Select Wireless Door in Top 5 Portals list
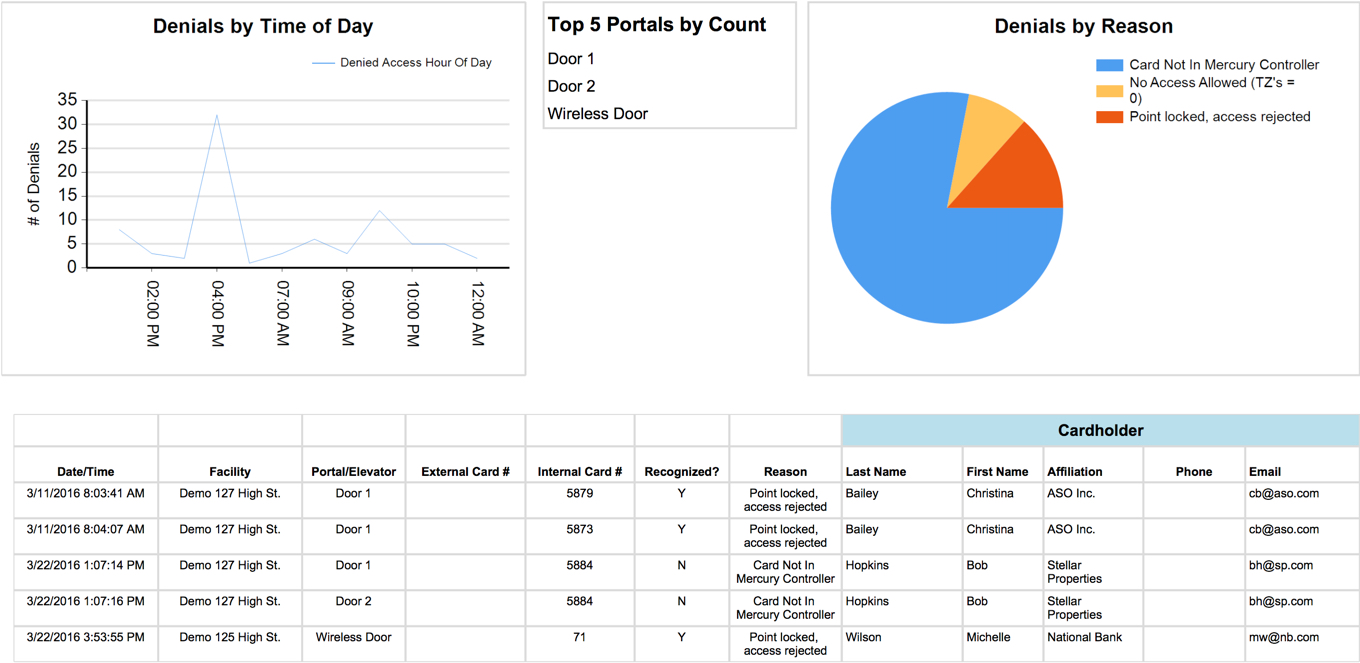Viewport: 1360px width, 663px height. tap(597, 114)
